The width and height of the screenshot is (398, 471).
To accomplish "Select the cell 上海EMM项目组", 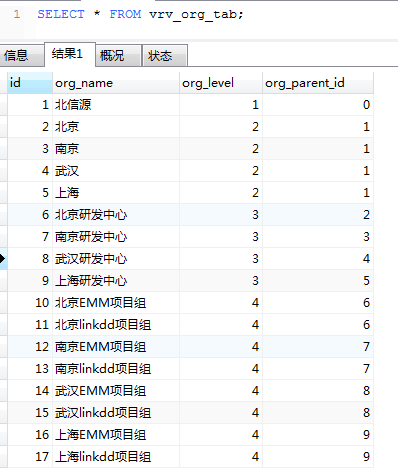I will (x=116, y=435).
